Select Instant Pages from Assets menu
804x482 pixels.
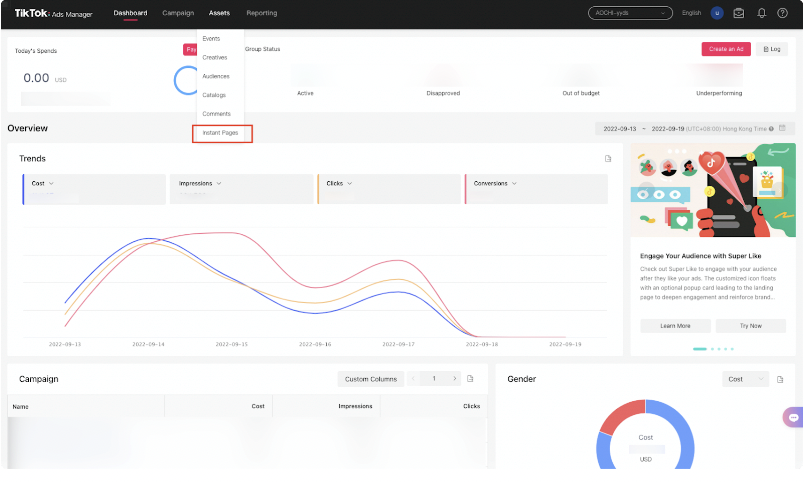[221, 133]
